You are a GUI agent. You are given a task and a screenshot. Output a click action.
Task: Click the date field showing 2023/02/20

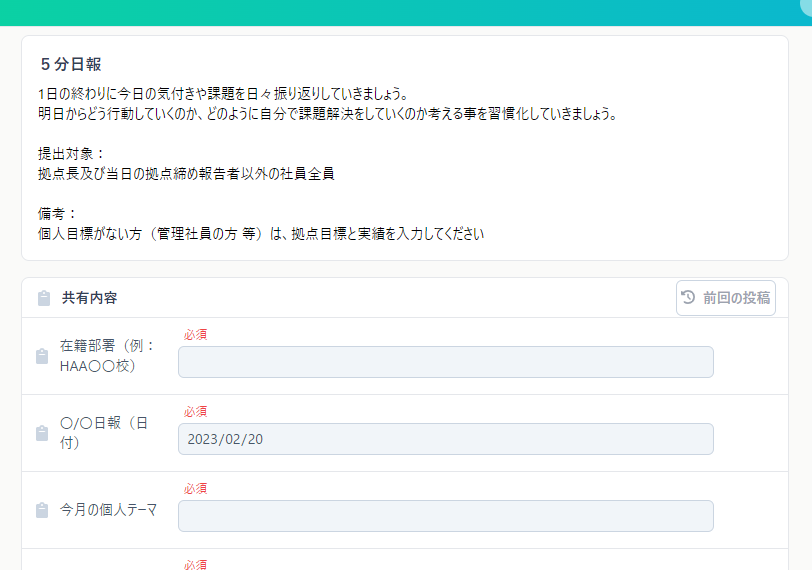click(x=445, y=439)
